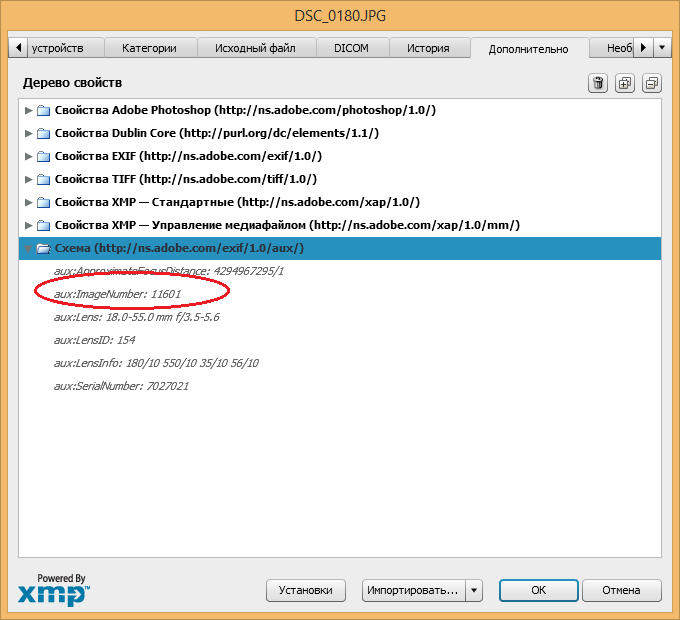Select Свойства EXIF row text
Screen dimensions: 680x620
coord(188,156)
